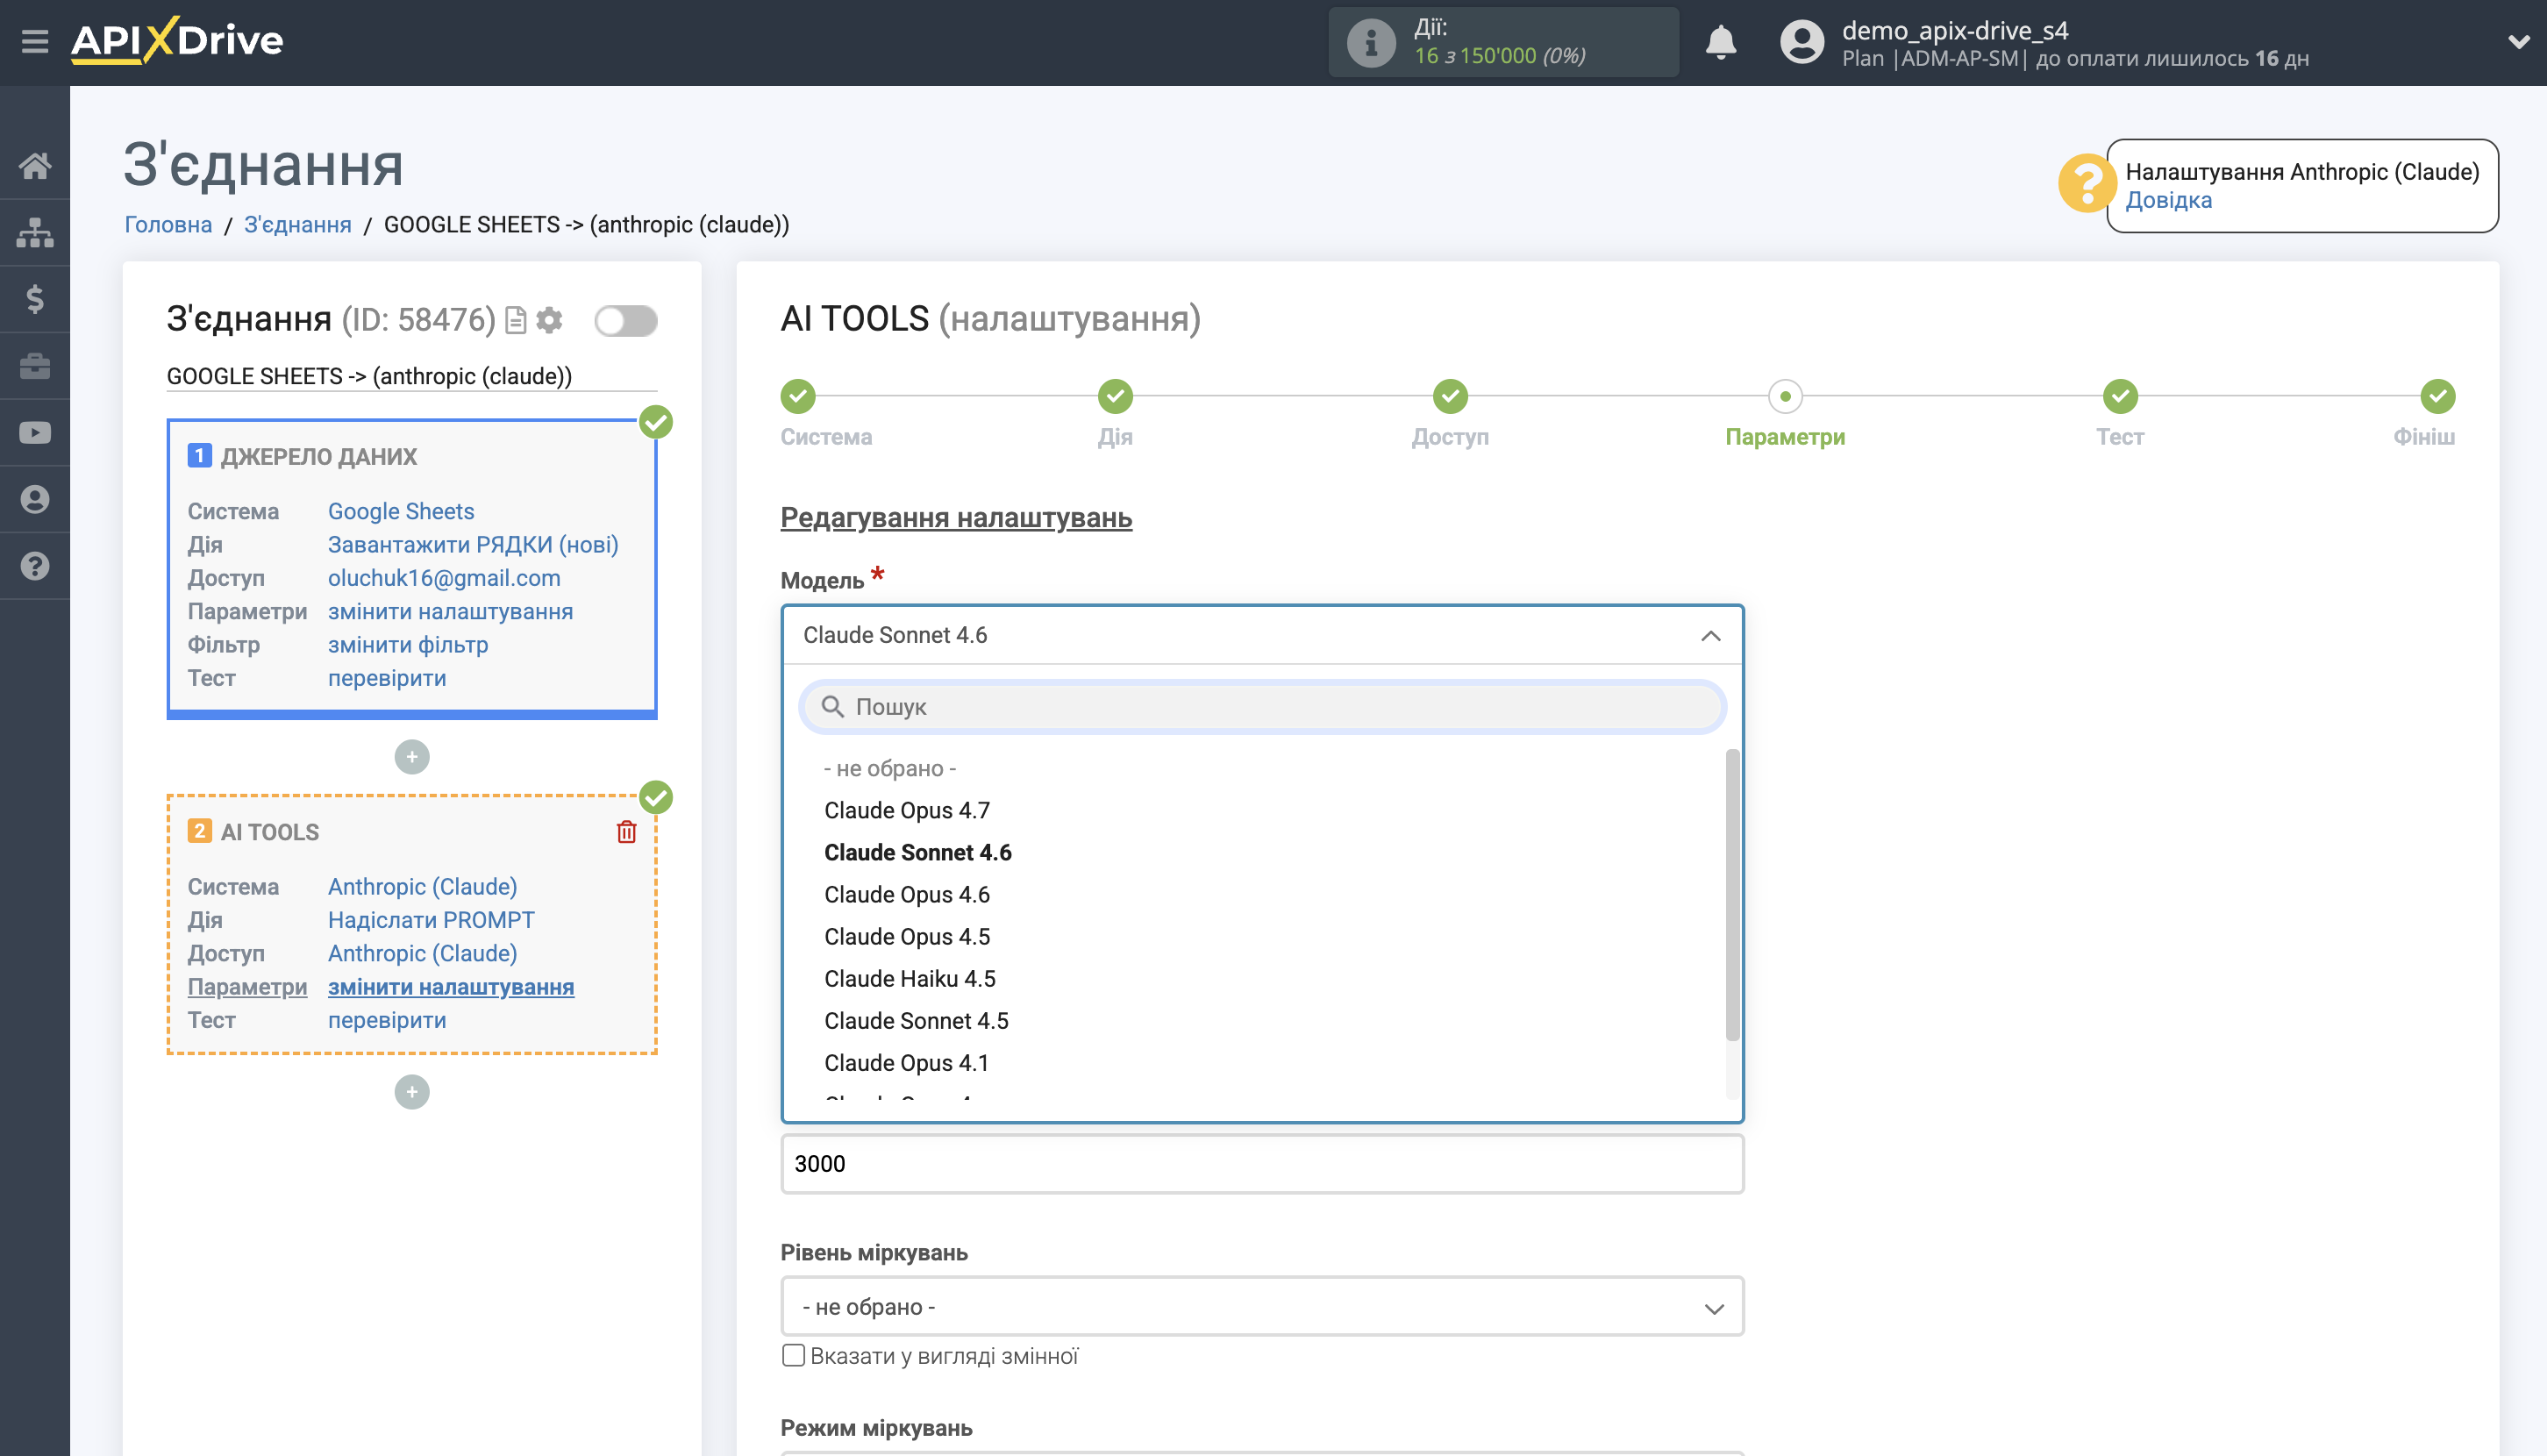The height and width of the screenshot is (1456, 2547).
Task: Select '- не обрано -' in model list
Action: pos(890,768)
